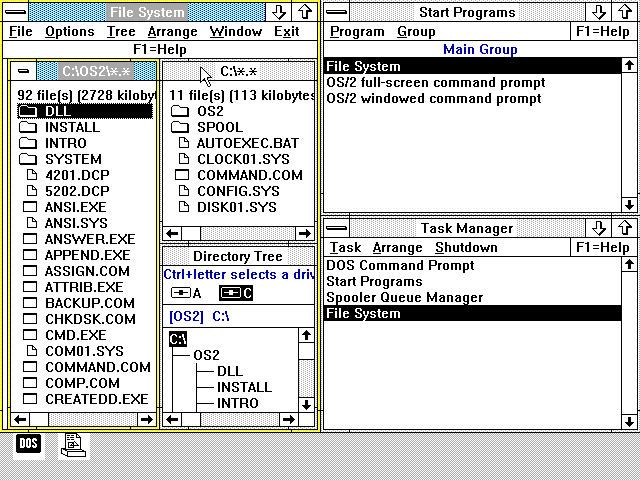Click F1=Help in Task Manager

click(603, 247)
